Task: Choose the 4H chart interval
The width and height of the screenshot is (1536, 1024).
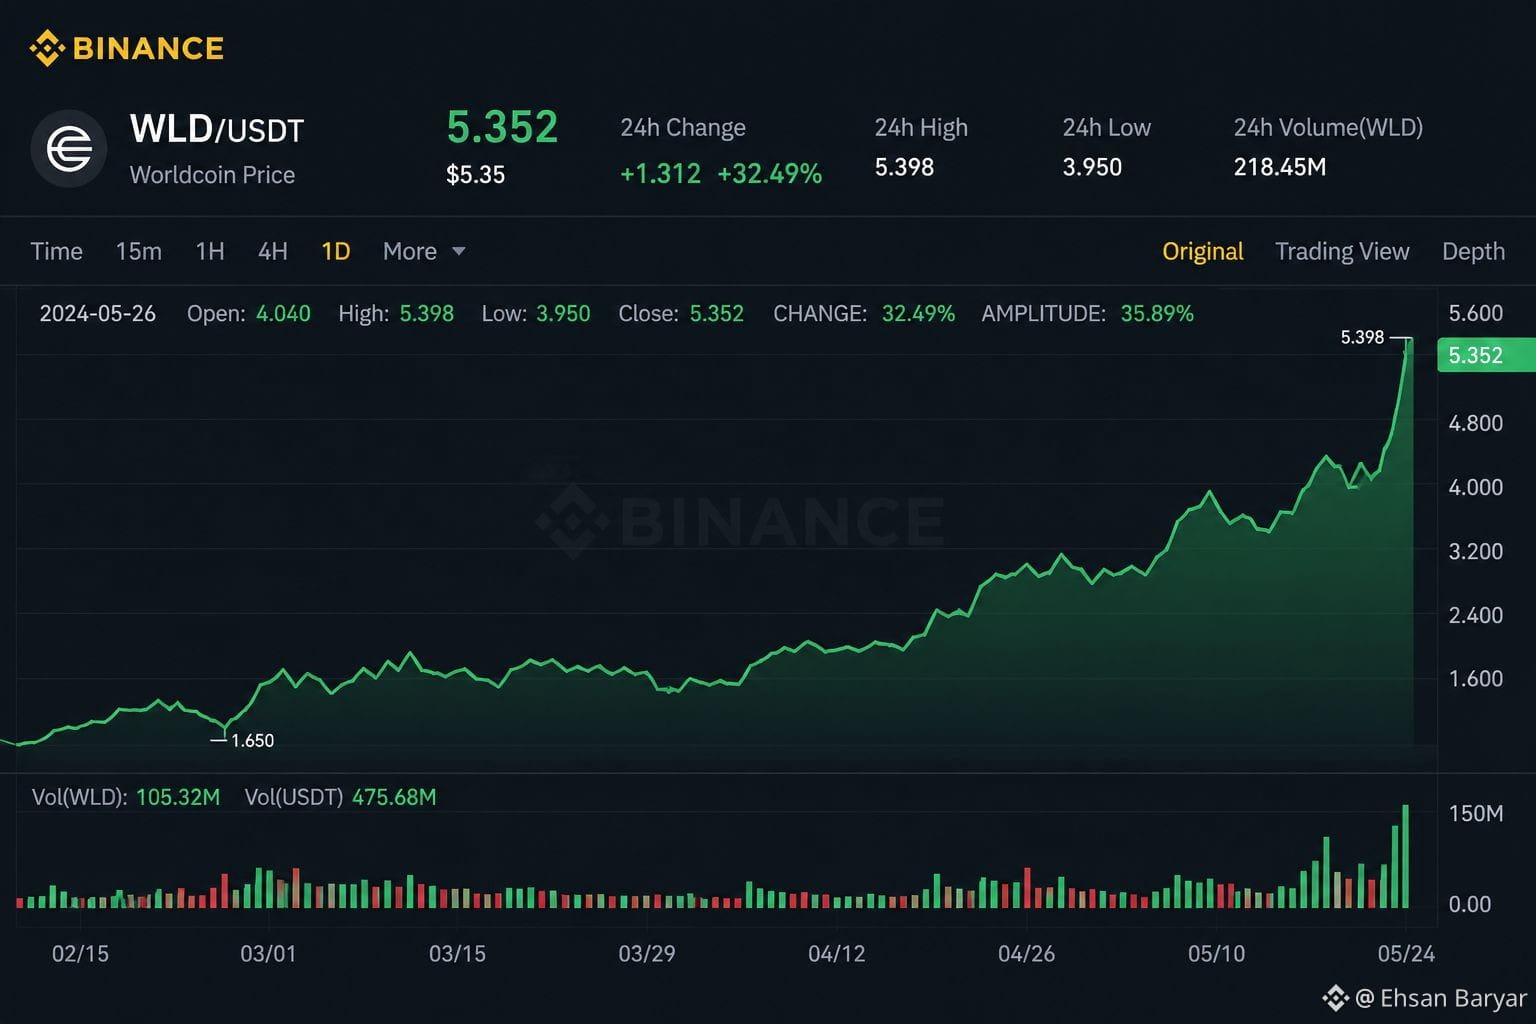Action: tap(273, 251)
